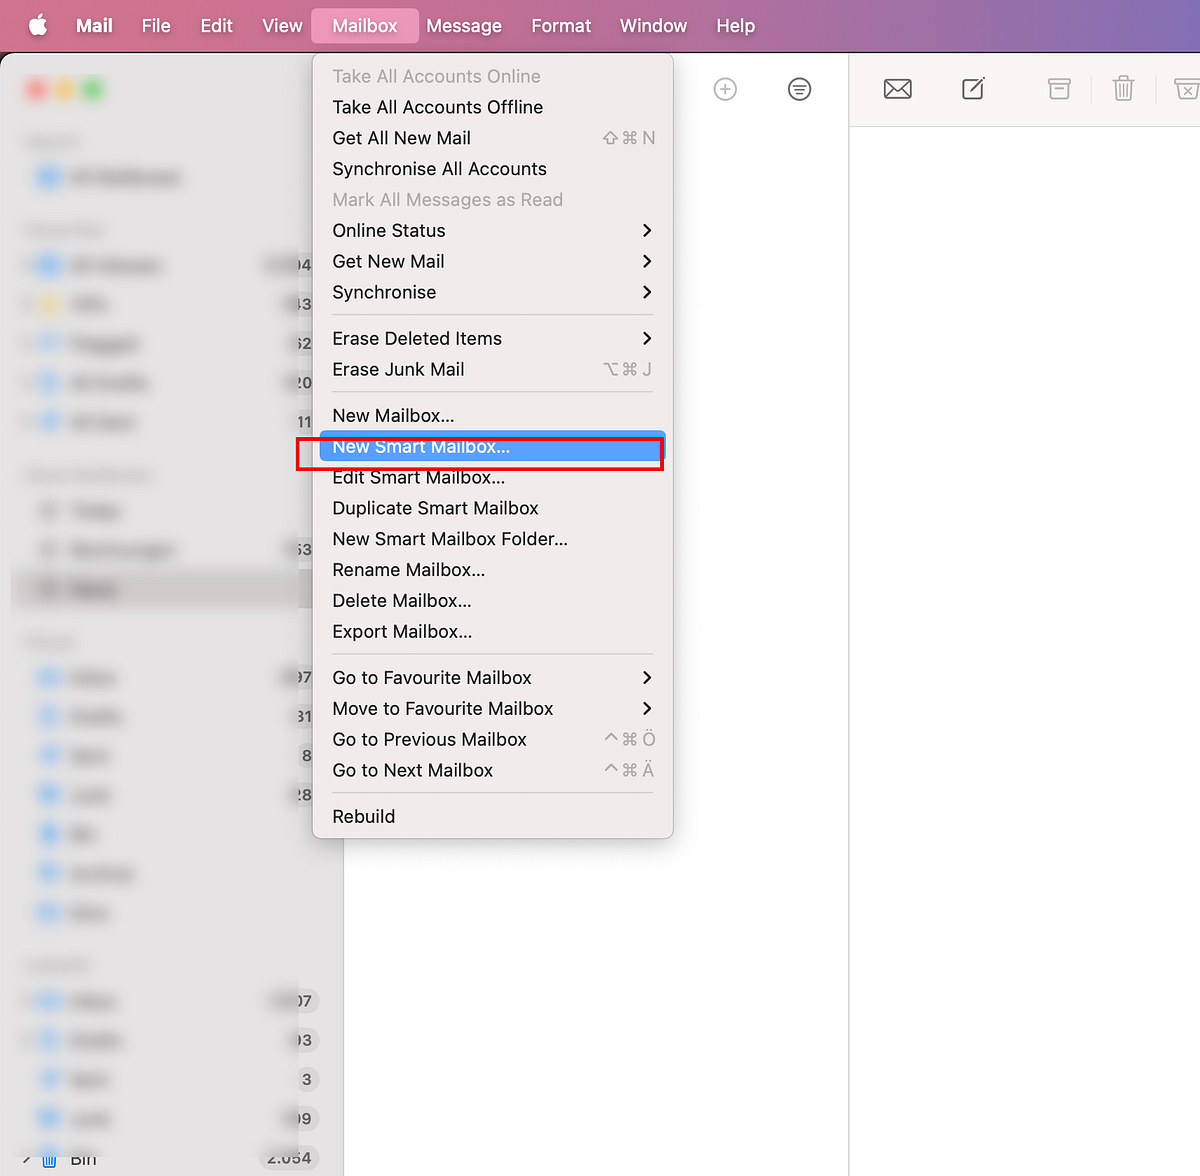The width and height of the screenshot is (1200, 1176).
Task: Open the Message menu in the menu bar
Action: pos(463,25)
